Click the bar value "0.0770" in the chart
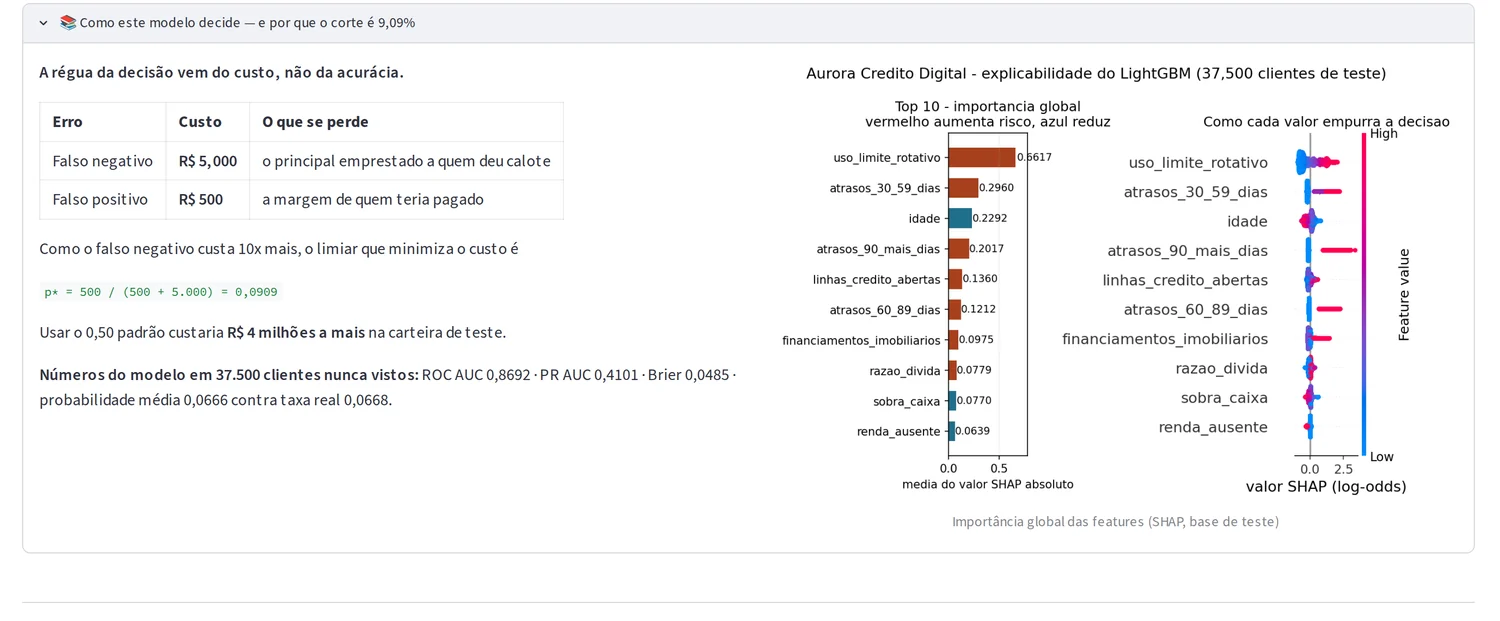1500x621 pixels. tap(974, 401)
